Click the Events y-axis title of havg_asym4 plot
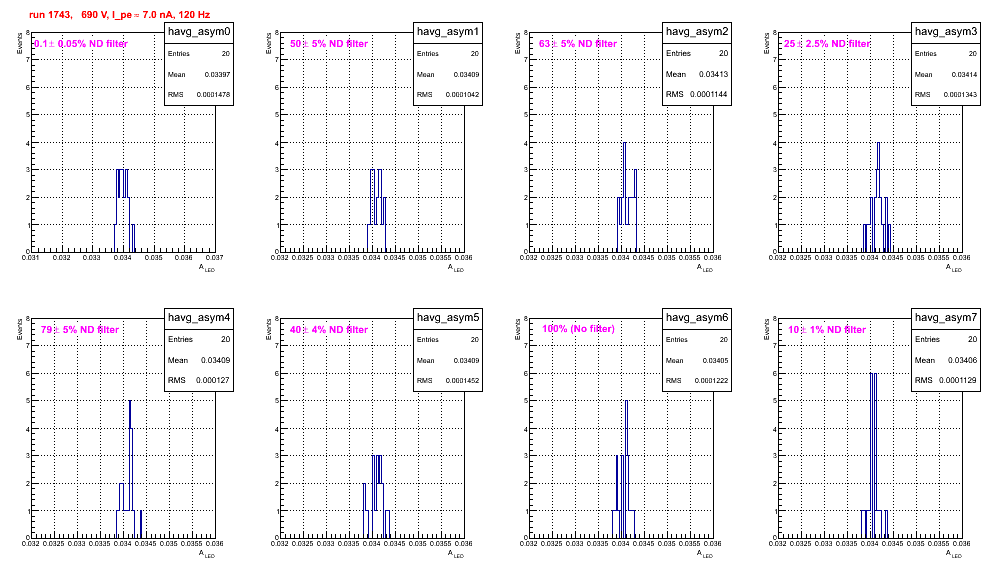 (20, 329)
